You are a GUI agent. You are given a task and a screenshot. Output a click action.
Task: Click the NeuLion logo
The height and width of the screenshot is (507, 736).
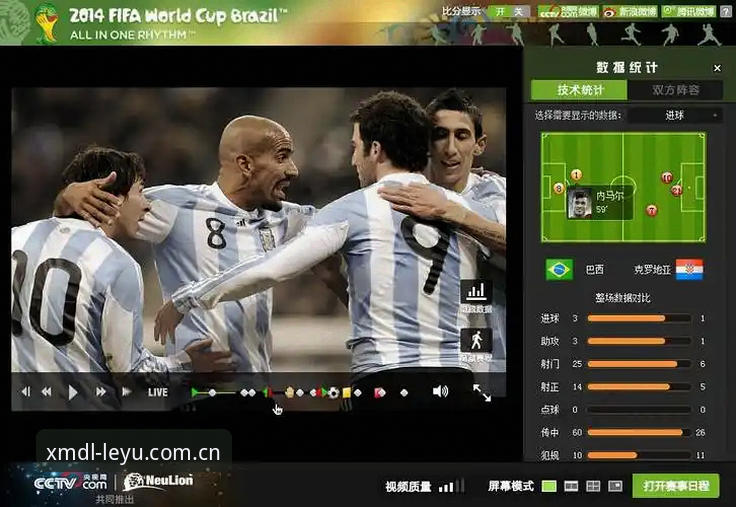158,481
